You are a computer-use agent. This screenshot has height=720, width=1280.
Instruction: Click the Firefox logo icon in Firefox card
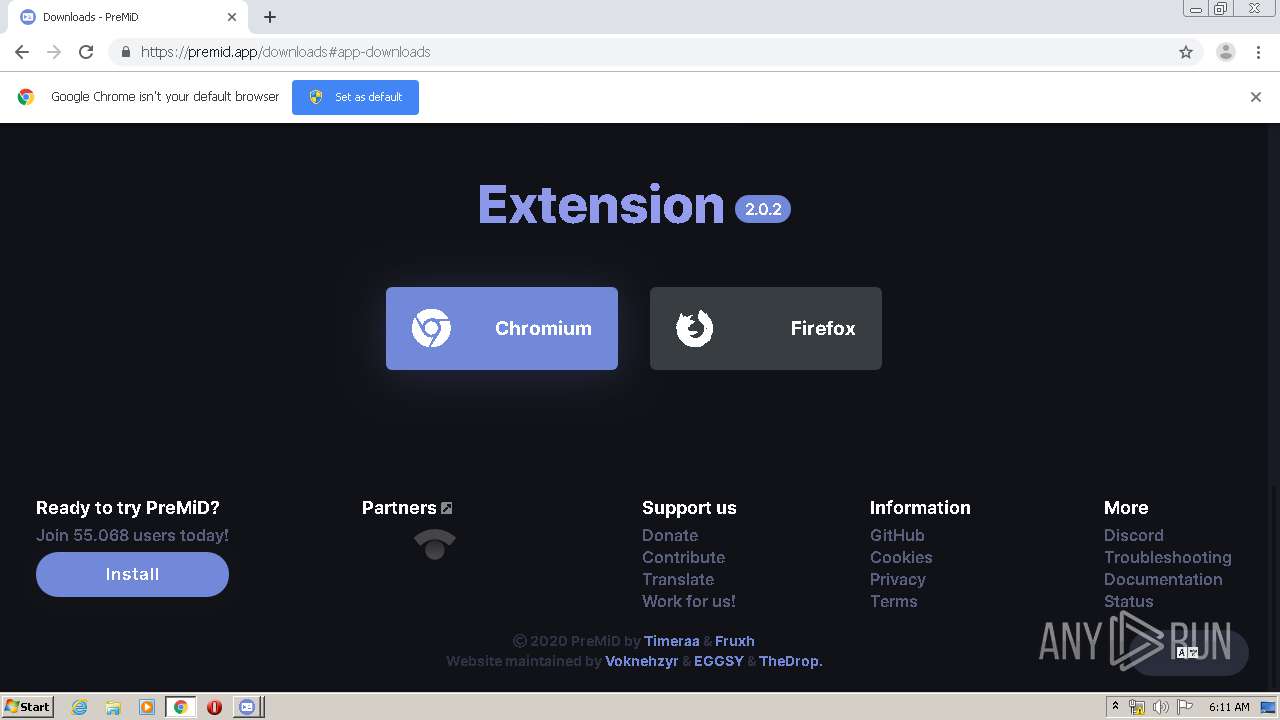coord(694,328)
